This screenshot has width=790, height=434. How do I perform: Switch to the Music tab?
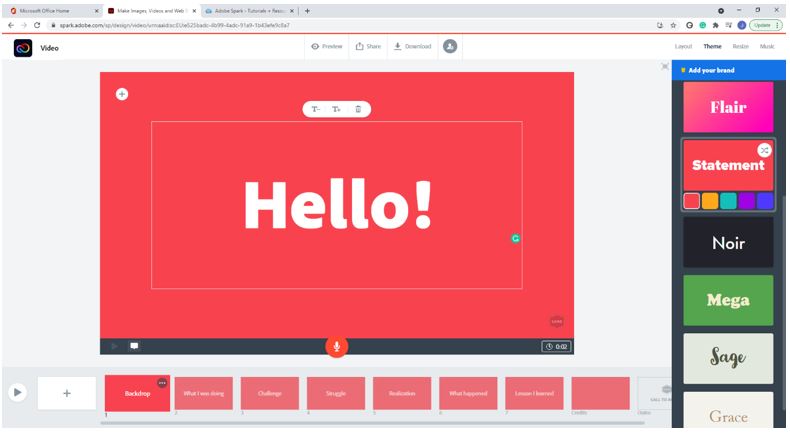(x=767, y=46)
